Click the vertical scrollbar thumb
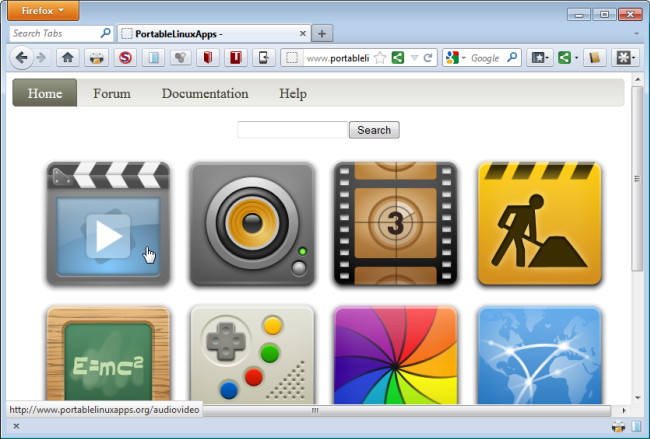The width and height of the screenshot is (650, 439). click(x=637, y=179)
